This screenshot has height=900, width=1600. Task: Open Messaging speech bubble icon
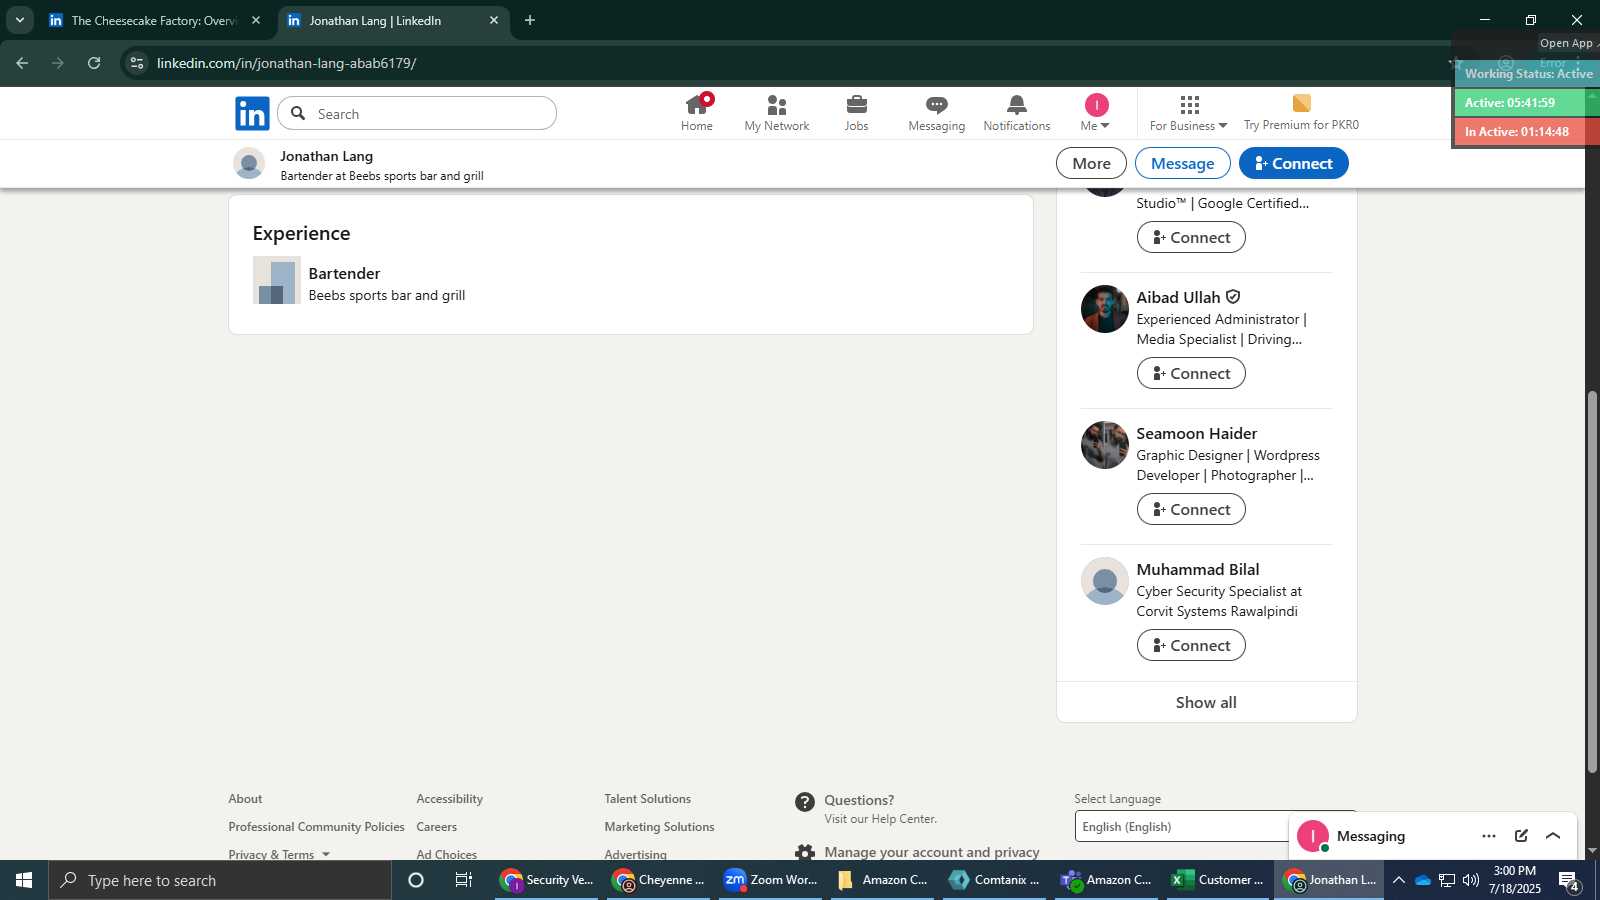click(x=937, y=113)
